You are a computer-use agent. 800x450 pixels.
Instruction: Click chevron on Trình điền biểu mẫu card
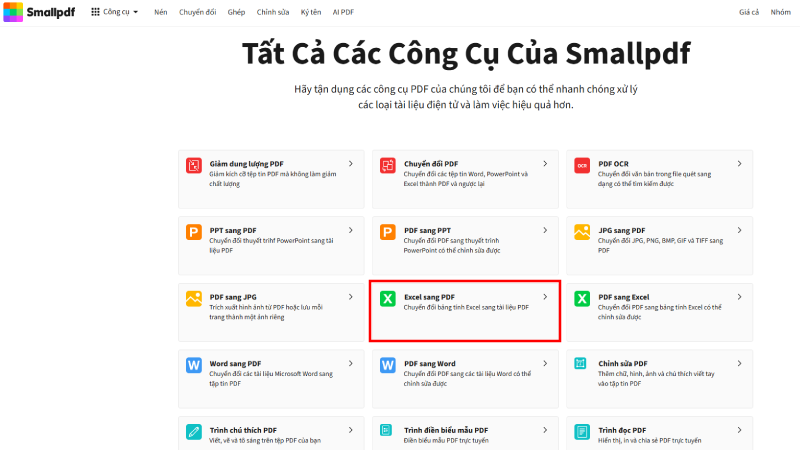pos(545,430)
